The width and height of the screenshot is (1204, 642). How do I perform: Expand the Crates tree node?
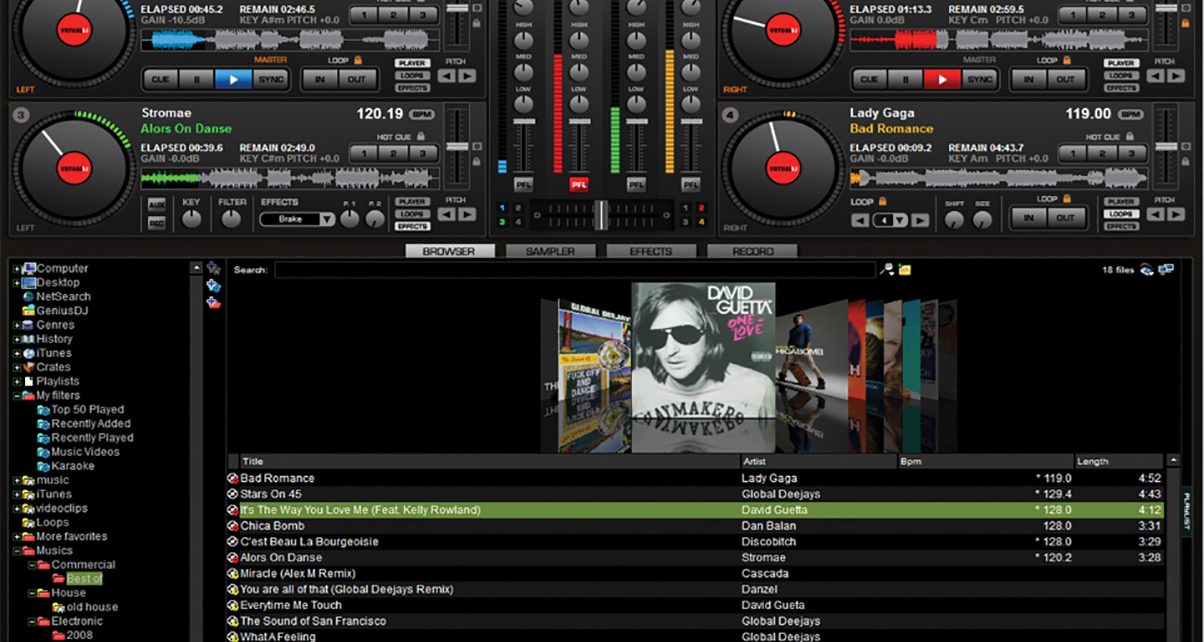pyautogui.click(x=16, y=367)
